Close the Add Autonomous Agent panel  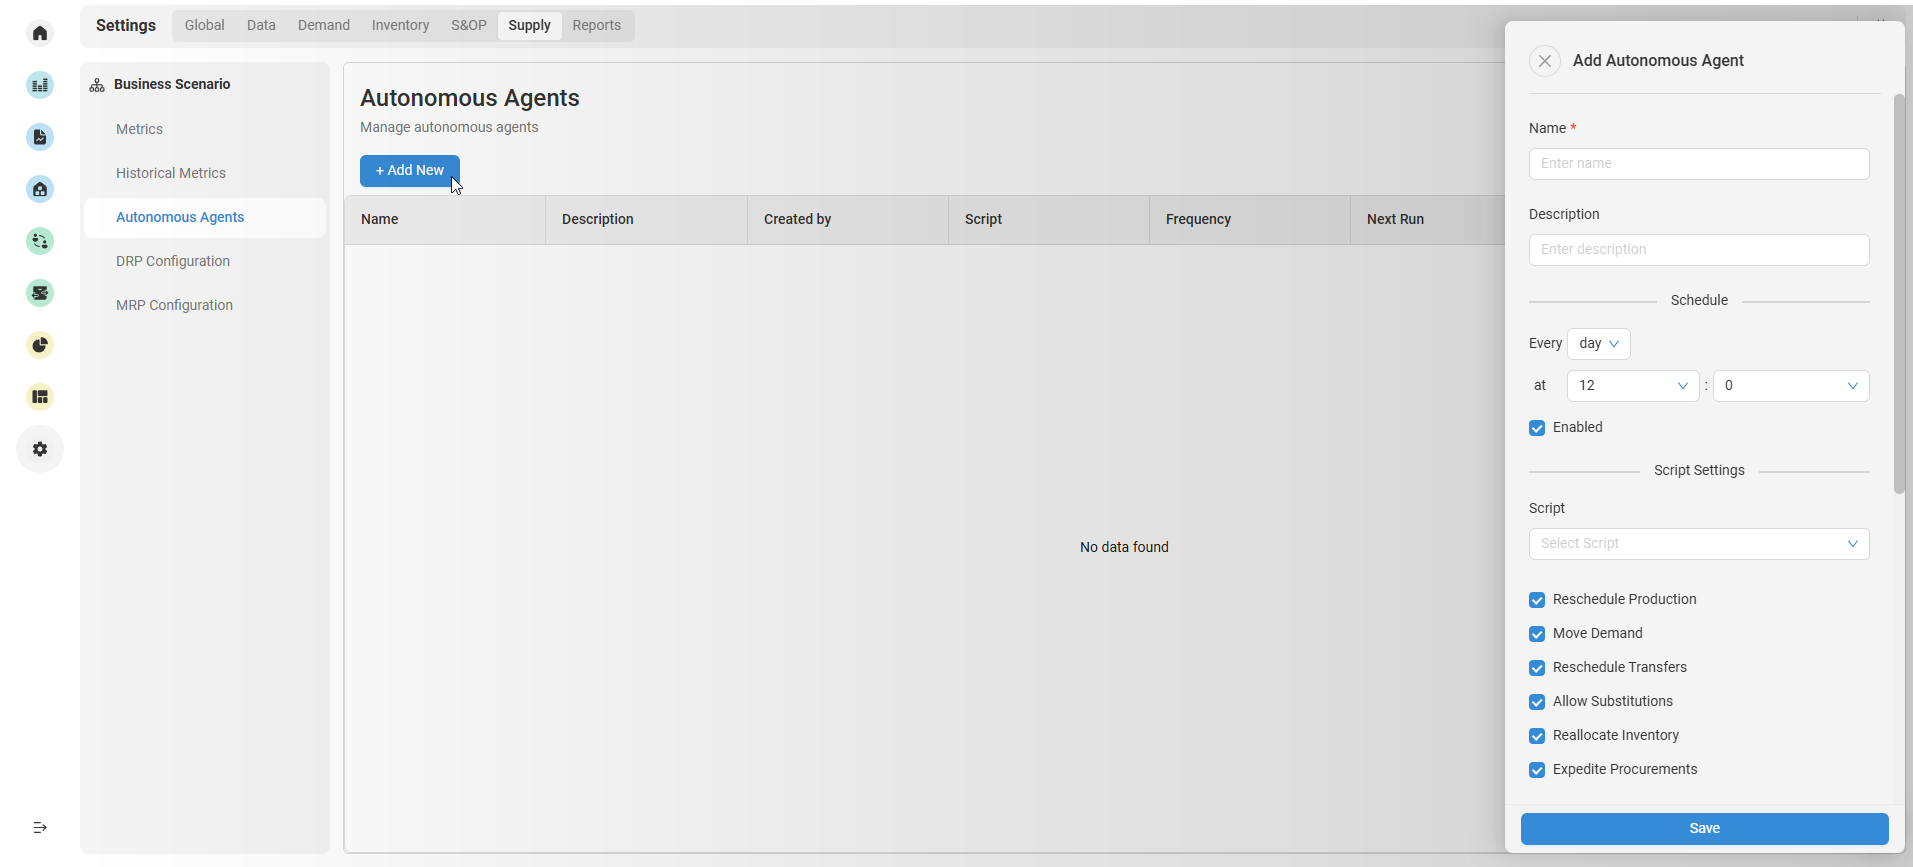1544,61
